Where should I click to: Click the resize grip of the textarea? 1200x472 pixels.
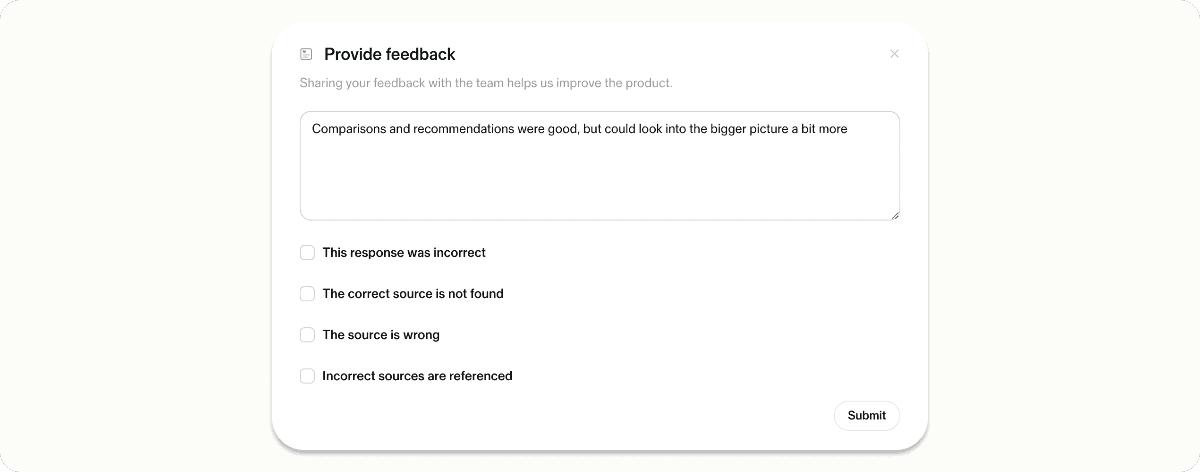pos(894,214)
